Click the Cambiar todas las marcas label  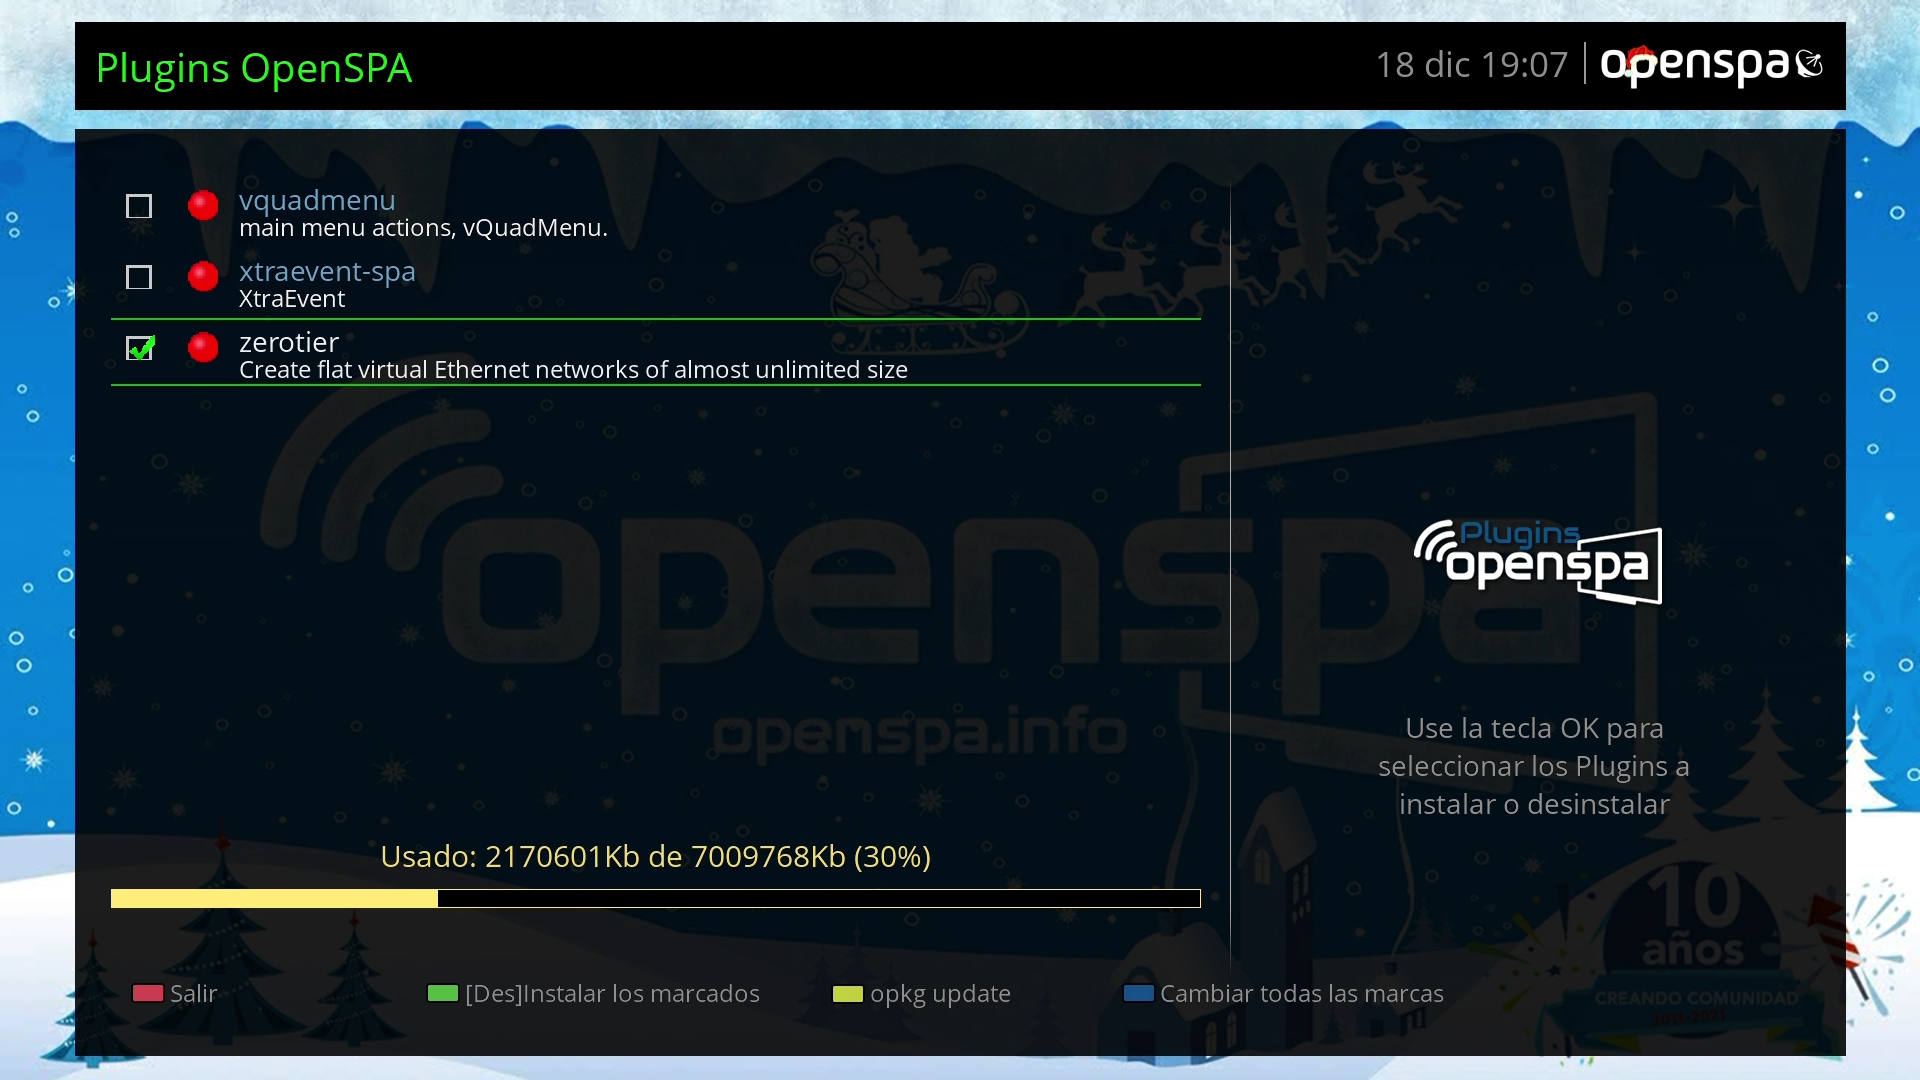[1301, 994]
